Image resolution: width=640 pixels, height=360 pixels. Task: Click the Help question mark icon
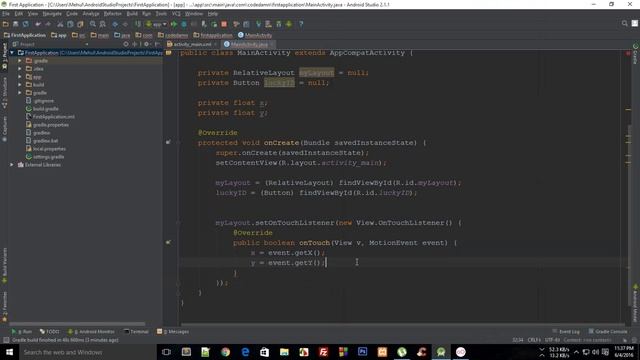tap(301, 24)
